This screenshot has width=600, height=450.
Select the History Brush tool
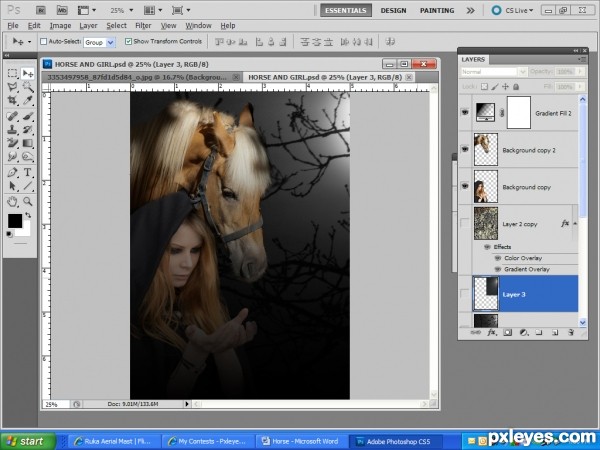pyautogui.click(x=28, y=130)
